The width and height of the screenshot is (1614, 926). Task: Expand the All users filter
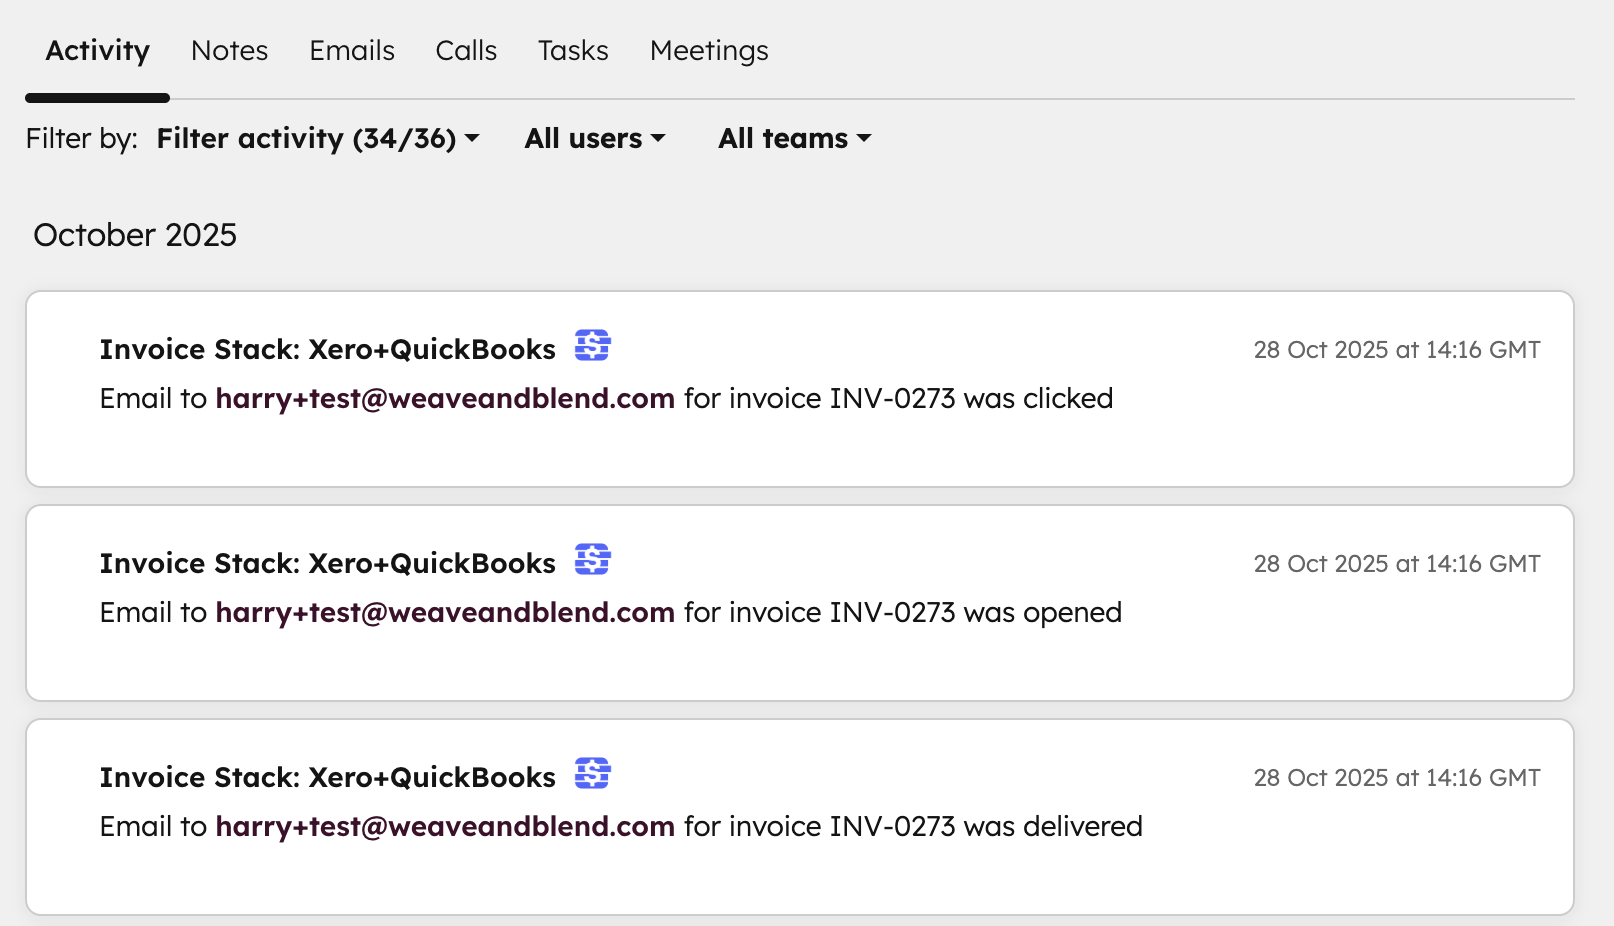[594, 138]
